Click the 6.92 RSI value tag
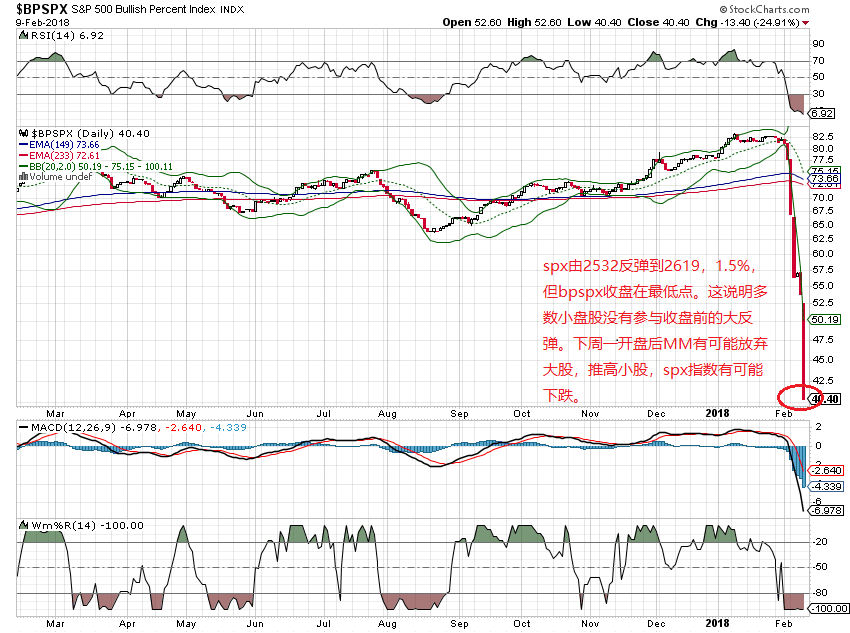The width and height of the screenshot is (850, 633). (x=824, y=114)
